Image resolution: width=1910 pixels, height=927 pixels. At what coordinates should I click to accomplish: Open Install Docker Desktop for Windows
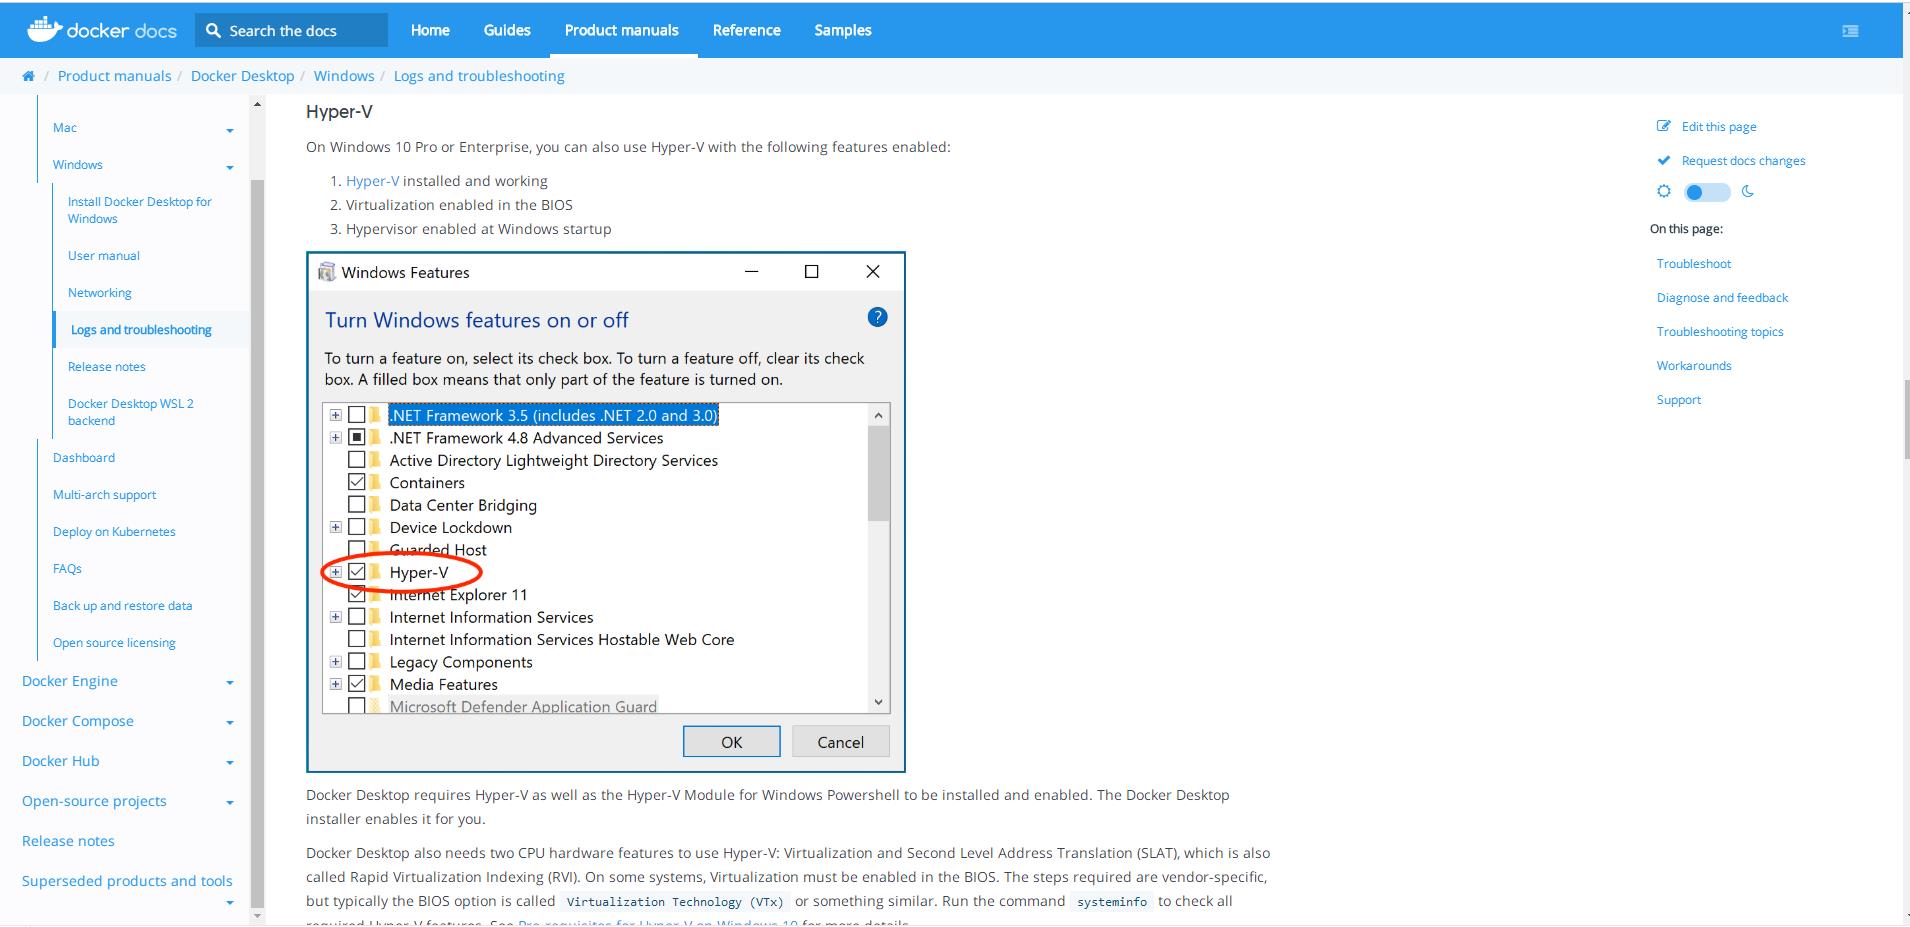[140, 210]
